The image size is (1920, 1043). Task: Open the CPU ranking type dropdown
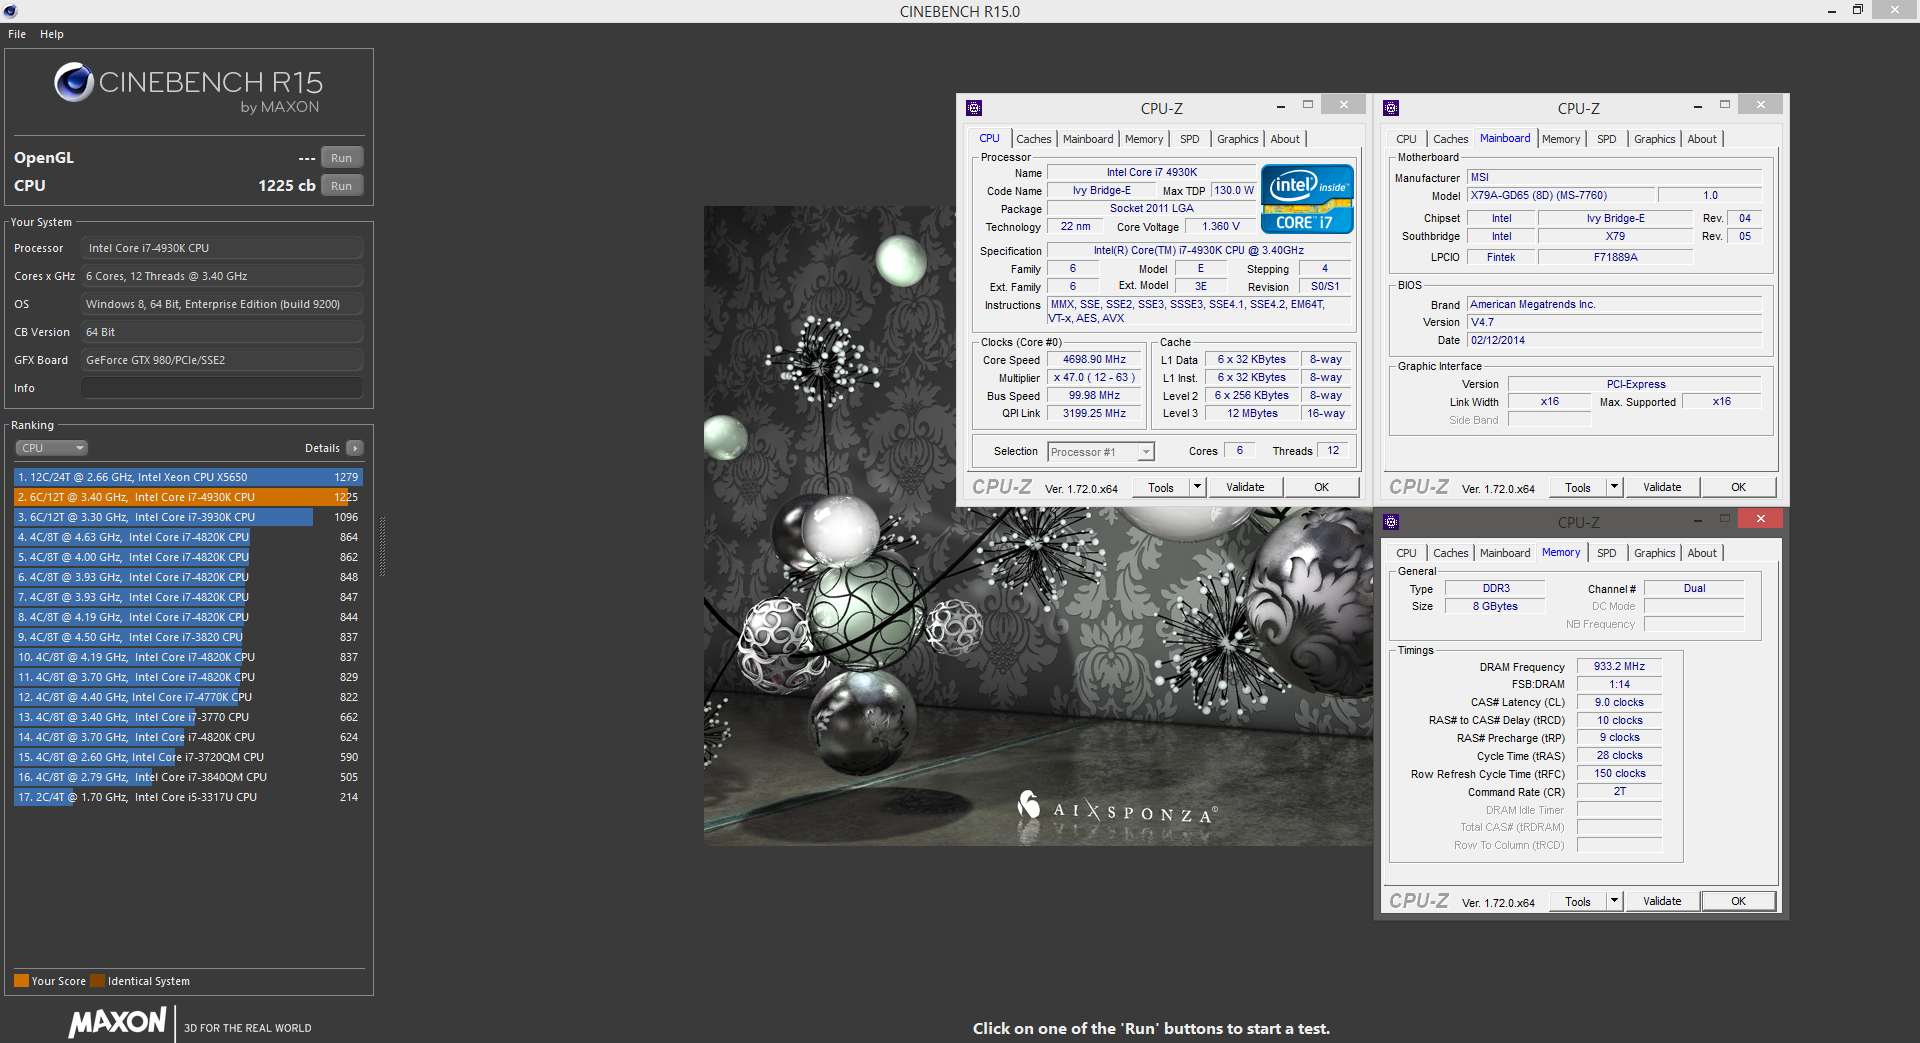pyautogui.click(x=52, y=448)
